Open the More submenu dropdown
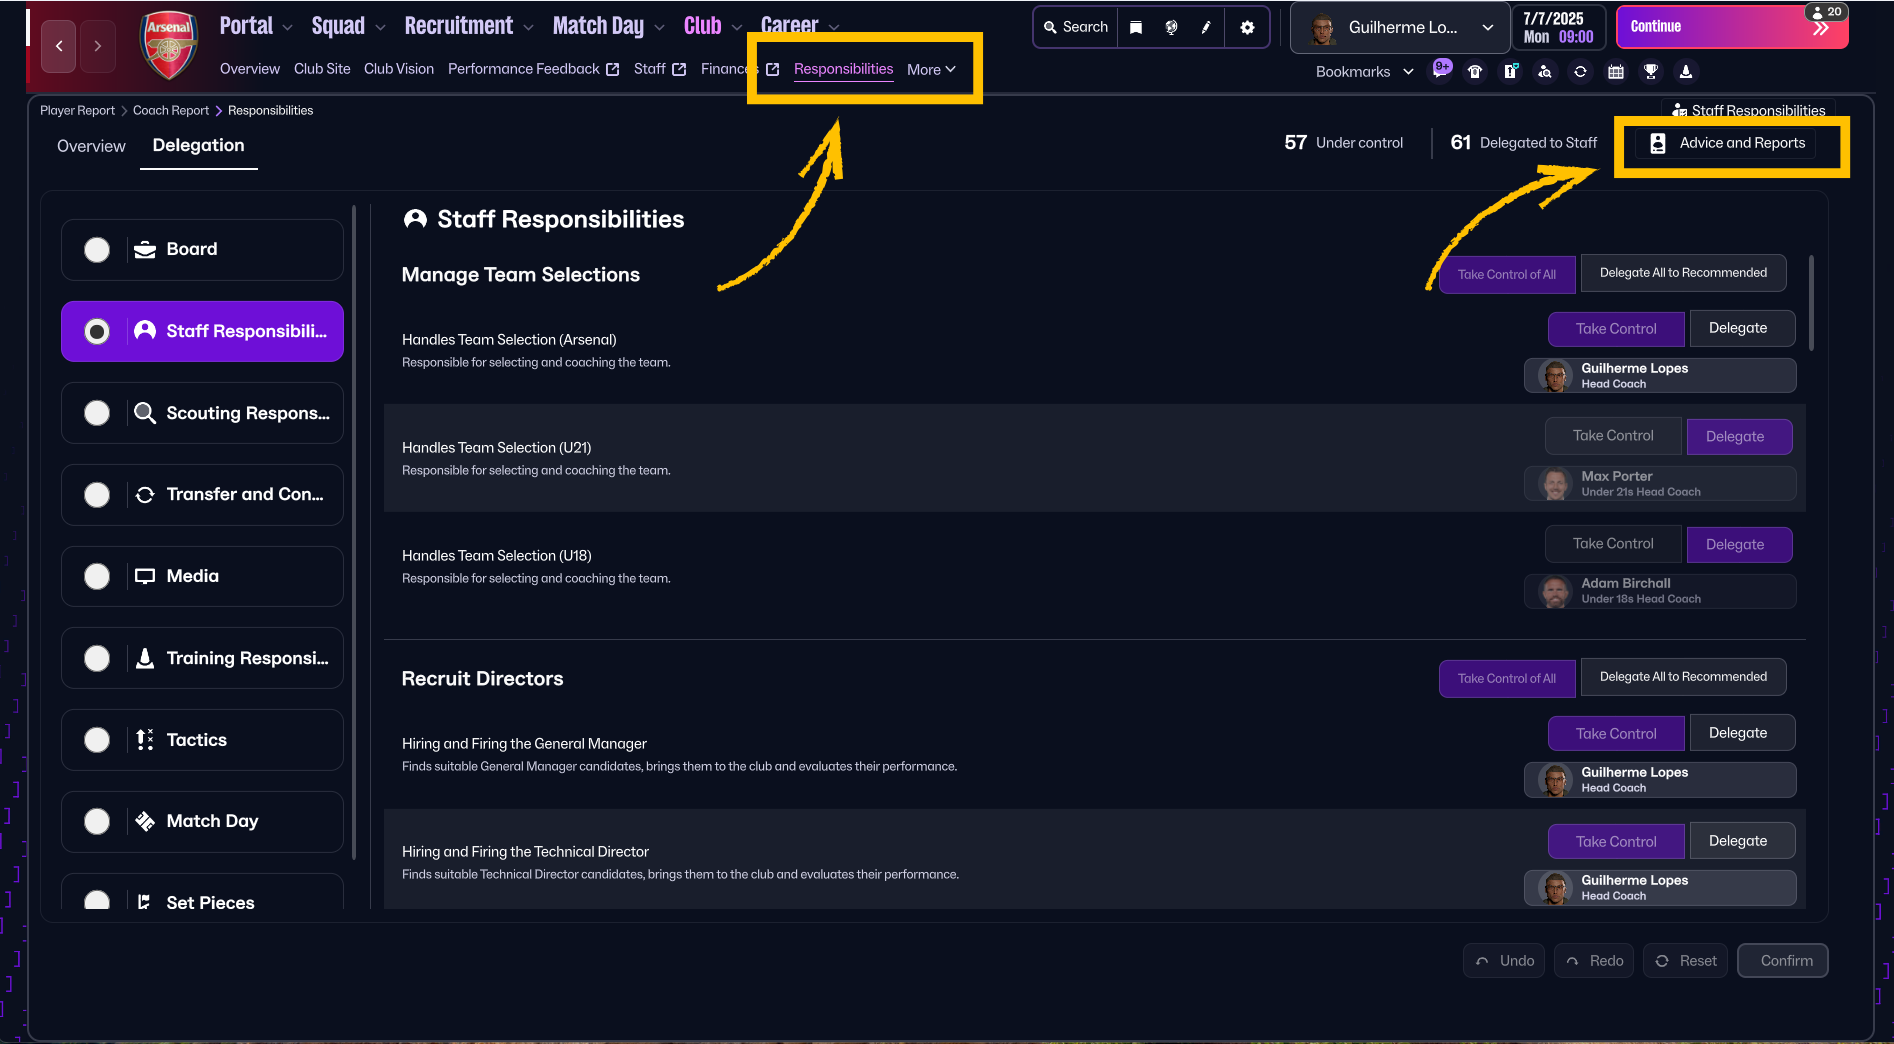 click(x=931, y=69)
